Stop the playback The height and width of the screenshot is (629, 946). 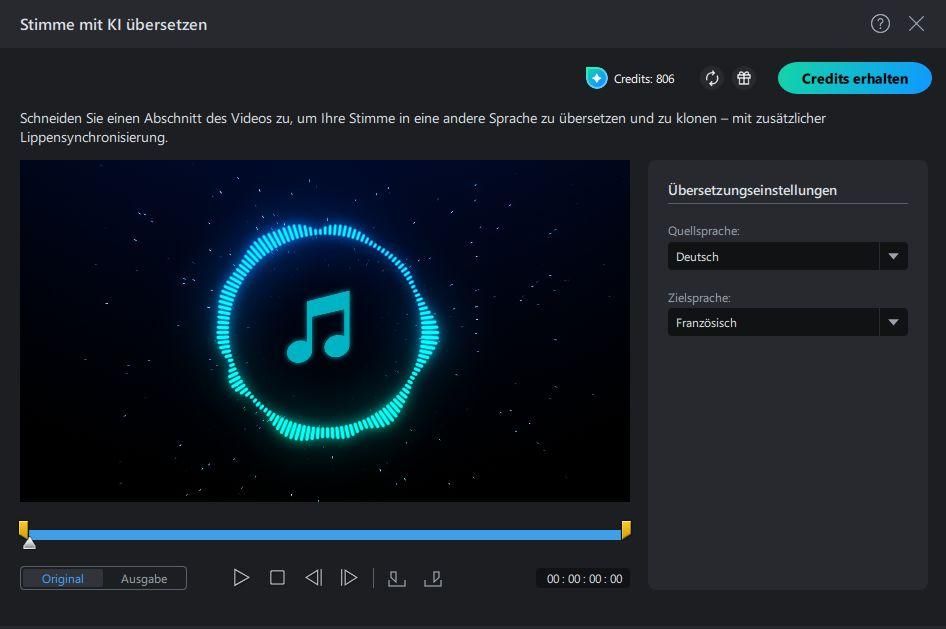[277, 578]
